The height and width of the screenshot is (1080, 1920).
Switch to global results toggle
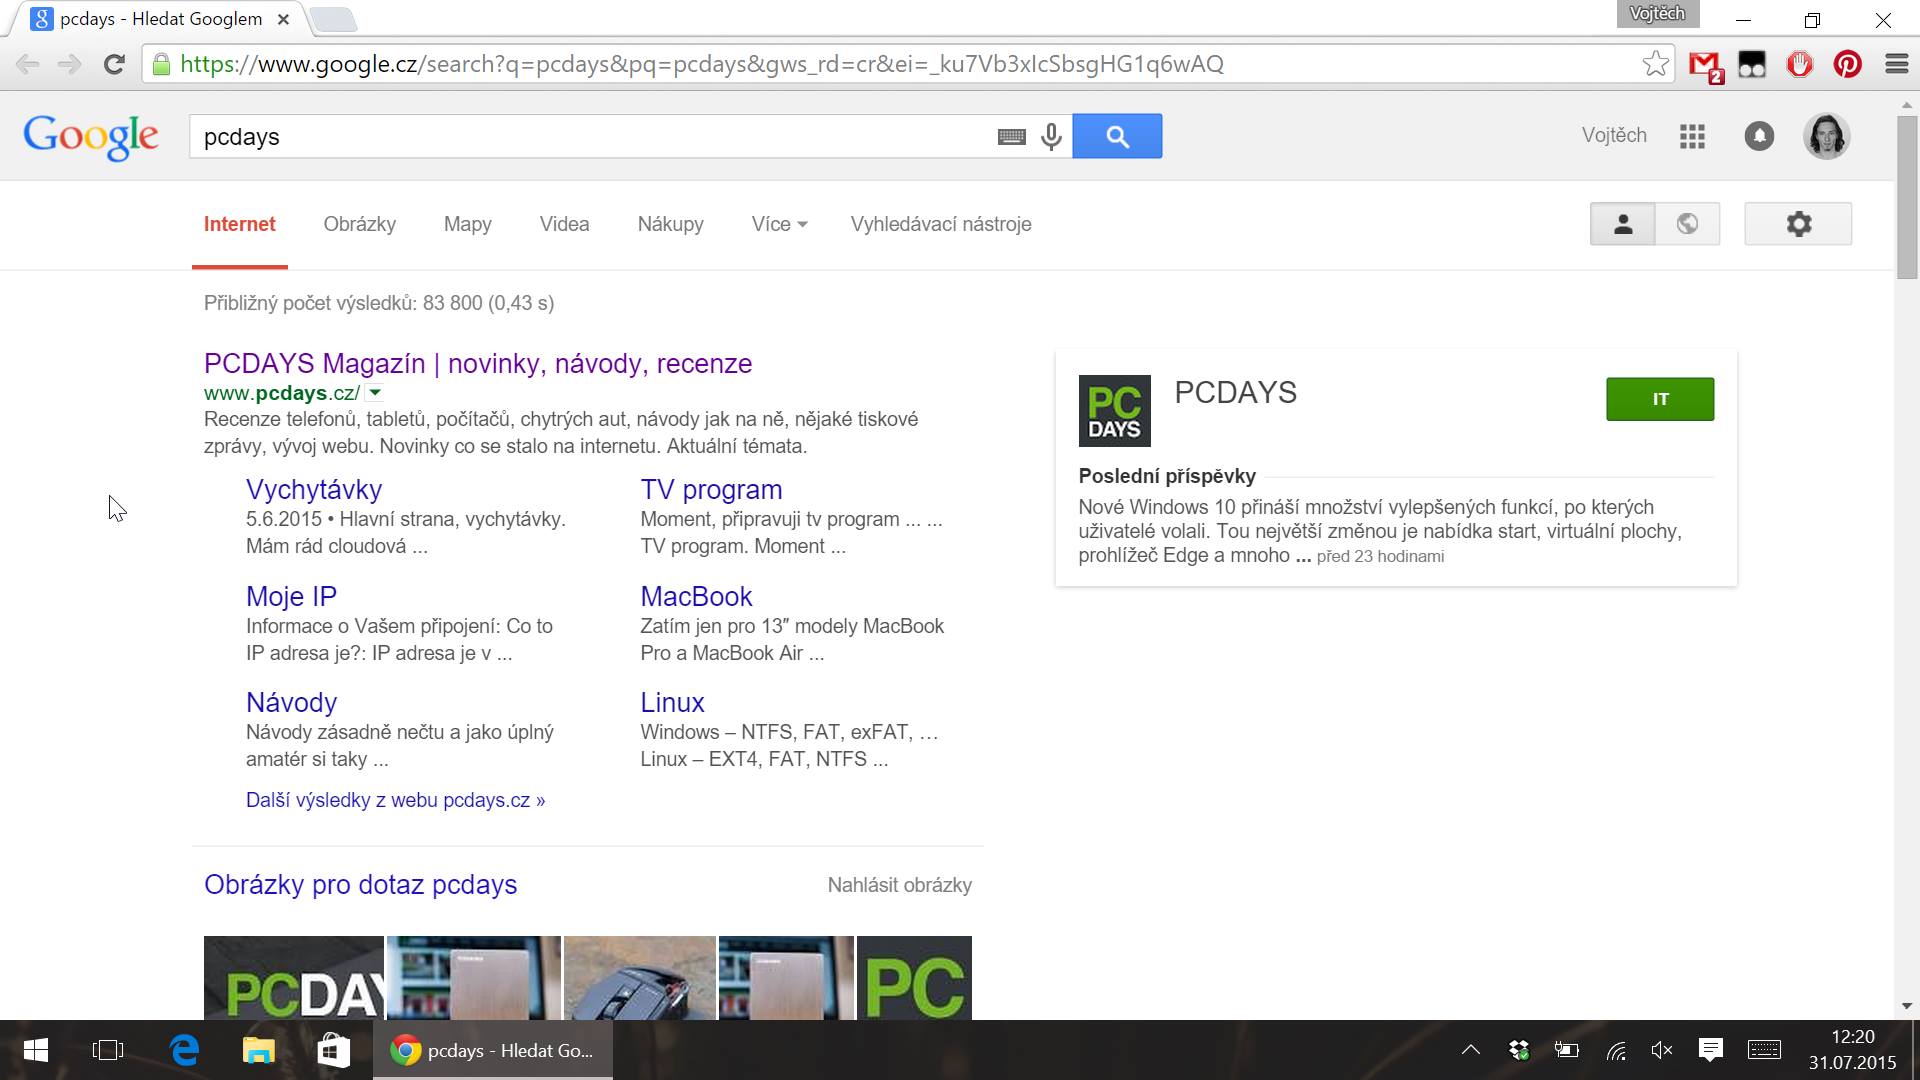(x=1687, y=224)
